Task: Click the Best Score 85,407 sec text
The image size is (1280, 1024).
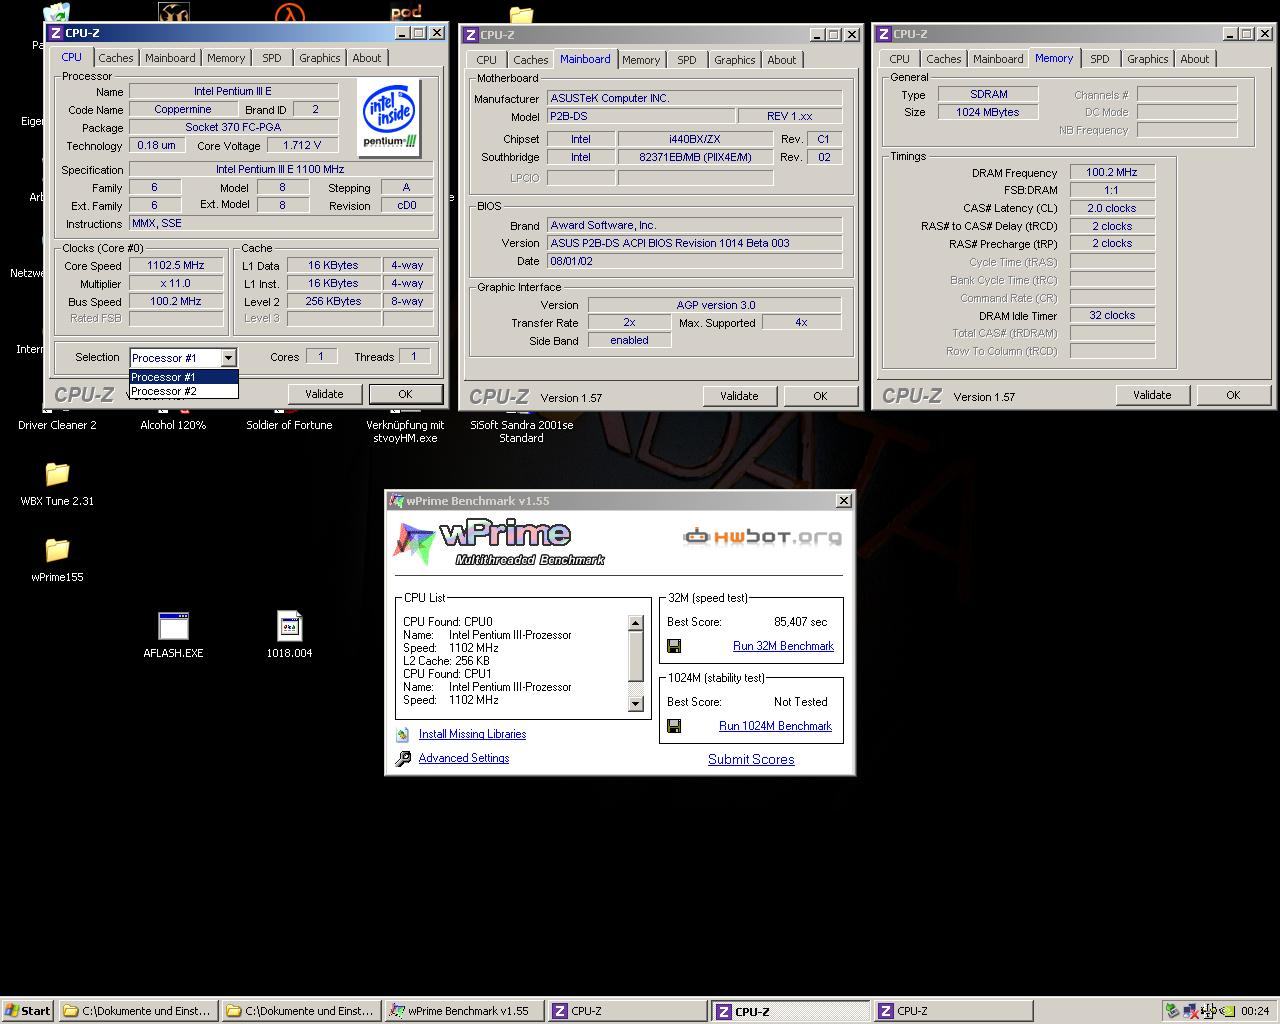Action: (x=800, y=622)
